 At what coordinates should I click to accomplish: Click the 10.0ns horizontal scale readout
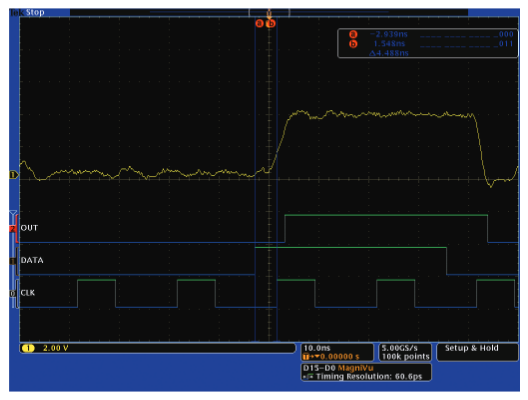pos(317,348)
